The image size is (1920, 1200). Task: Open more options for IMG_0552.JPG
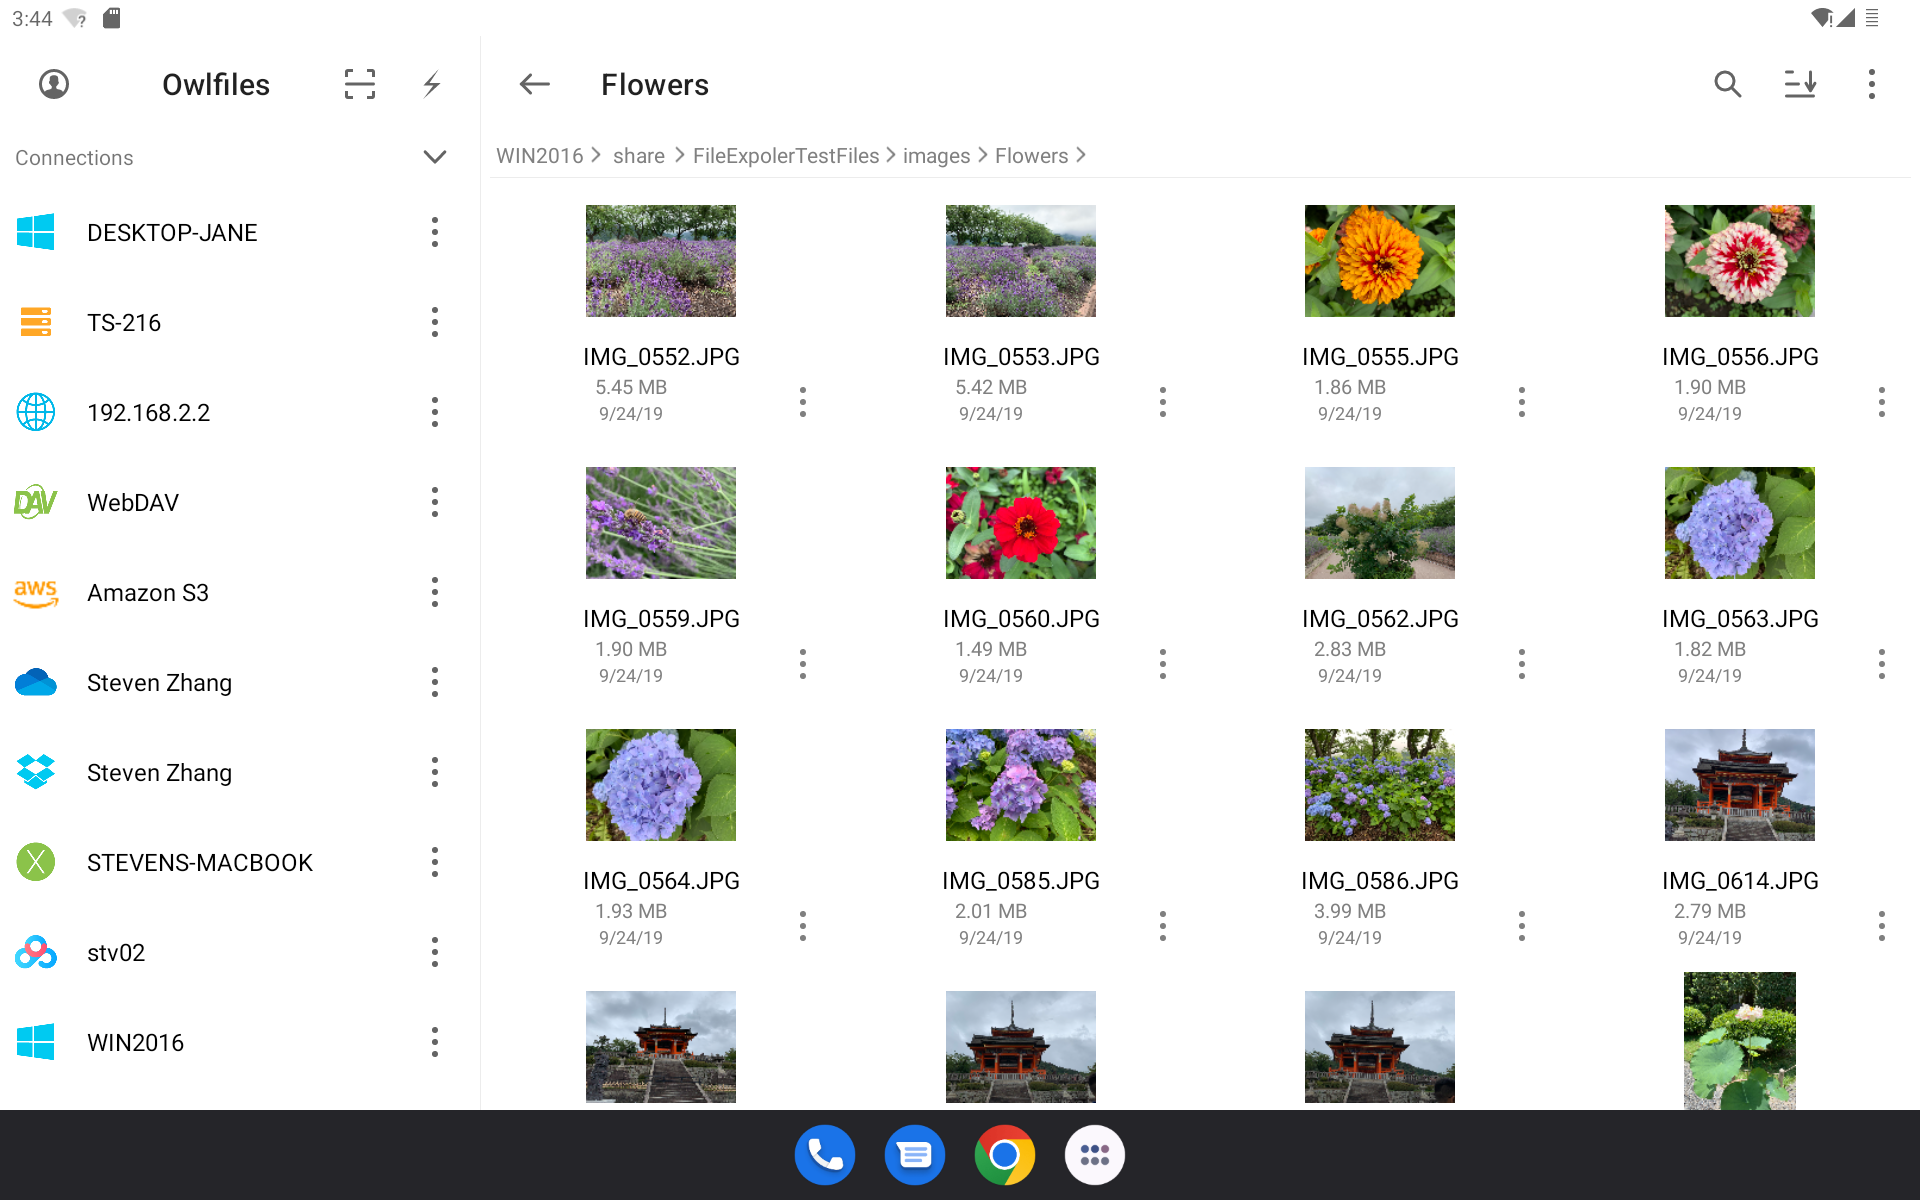point(803,402)
